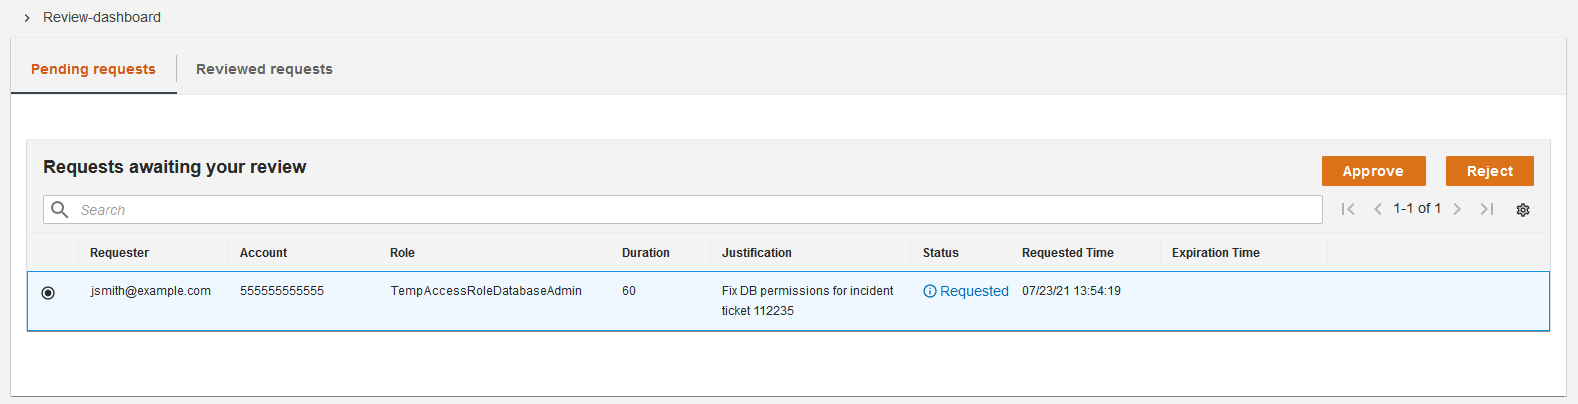Go to first page of results
The height and width of the screenshot is (404, 1578).
1348,209
